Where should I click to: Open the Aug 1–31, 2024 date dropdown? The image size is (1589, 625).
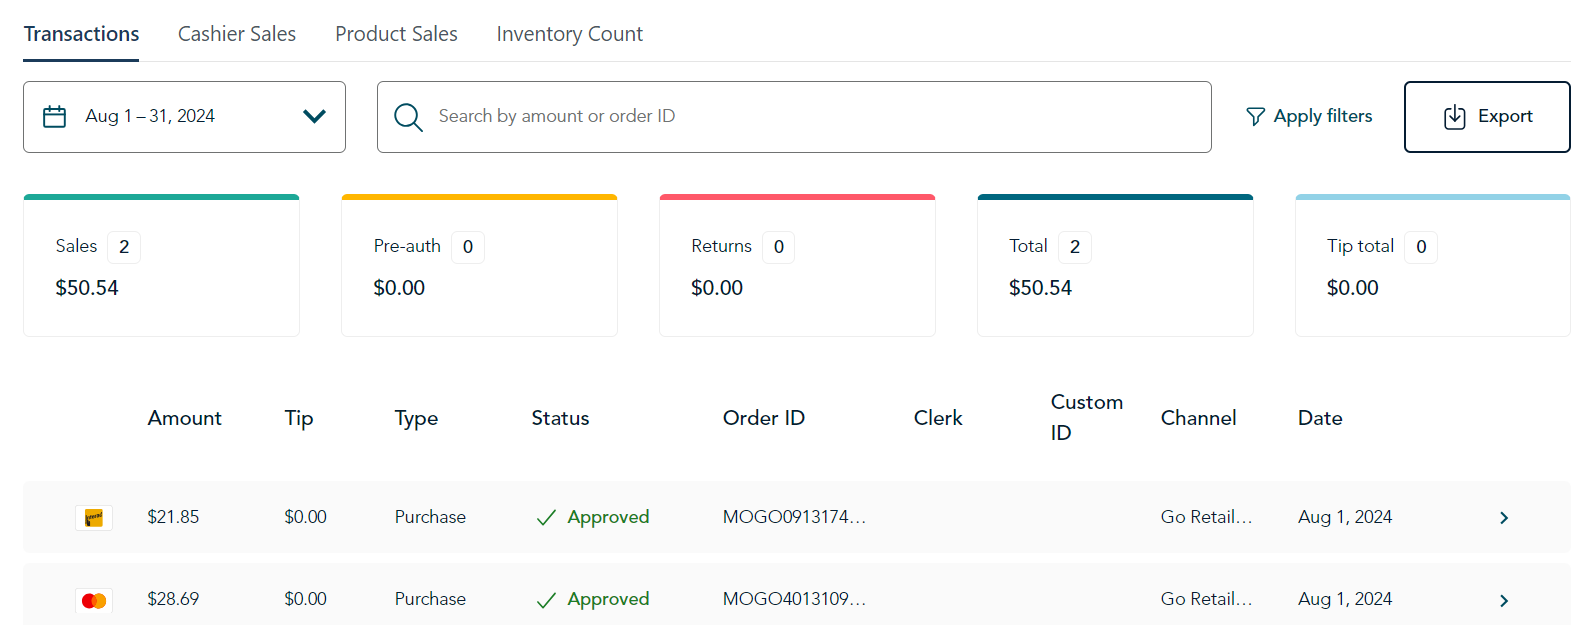pos(314,117)
